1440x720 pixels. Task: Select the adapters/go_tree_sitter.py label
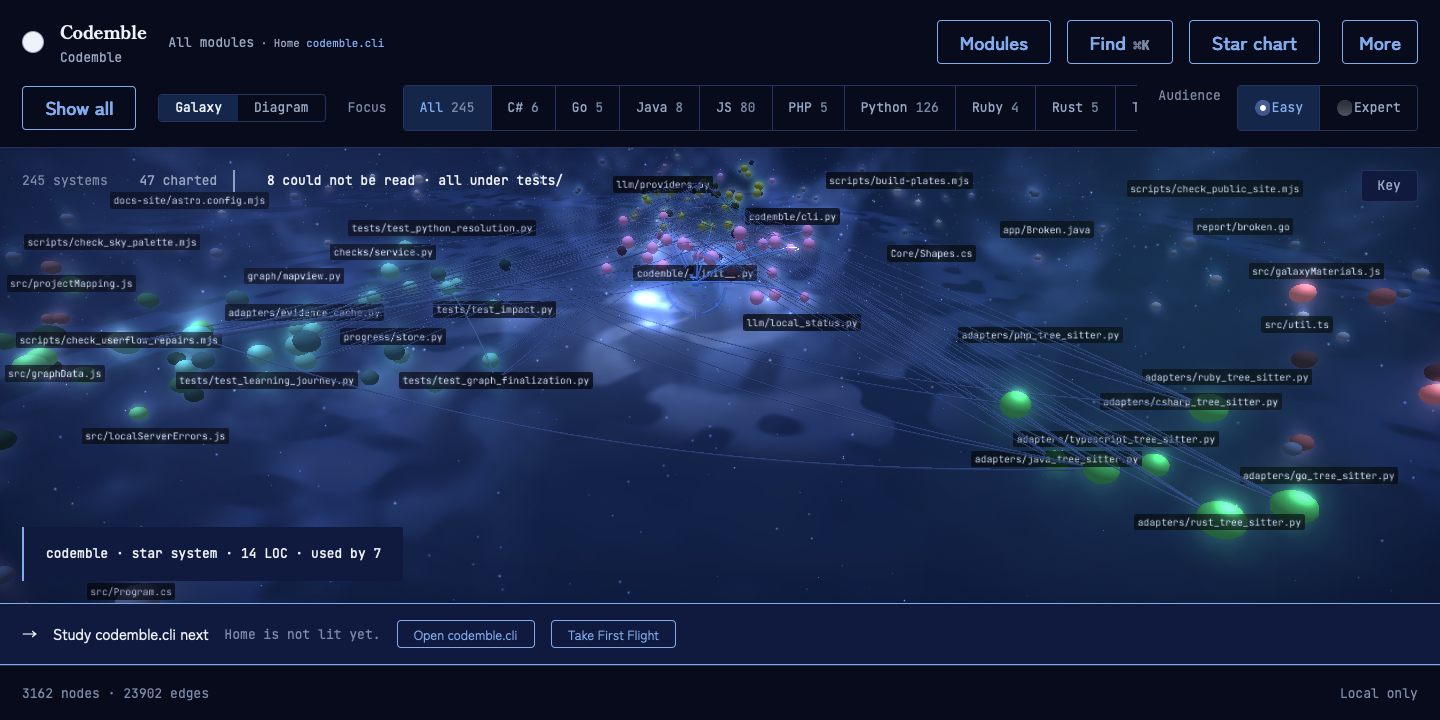[1318, 476]
